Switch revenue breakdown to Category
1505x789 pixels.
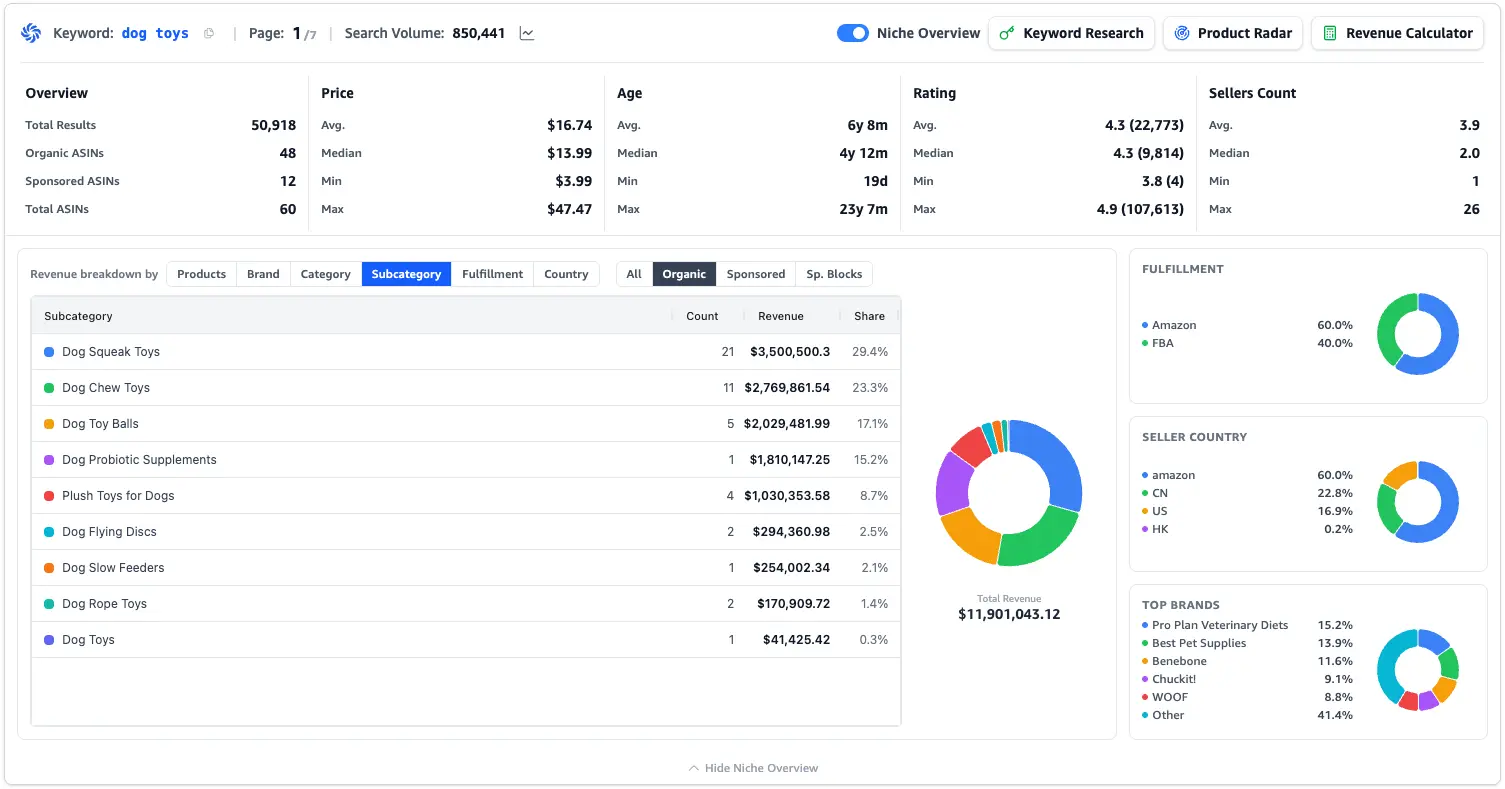[x=326, y=274]
